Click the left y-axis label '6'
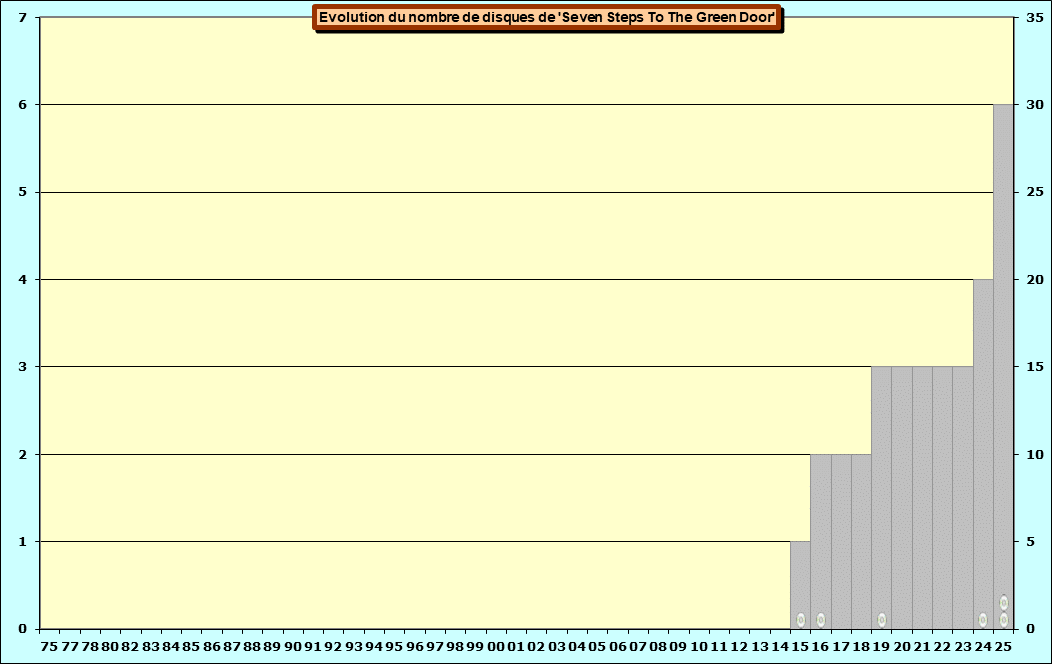Viewport: 1052px width, 664px height. [x=23, y=105]
